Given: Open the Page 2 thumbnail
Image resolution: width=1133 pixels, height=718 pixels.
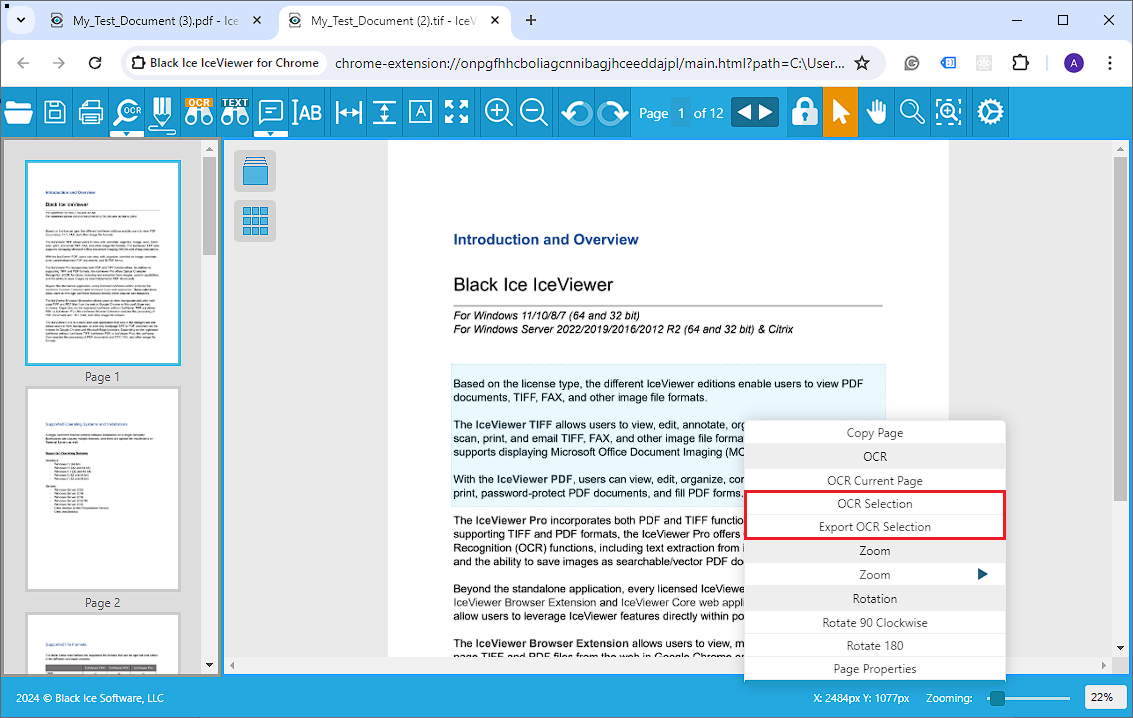Looking at the screenshot, I should point(103,489).
